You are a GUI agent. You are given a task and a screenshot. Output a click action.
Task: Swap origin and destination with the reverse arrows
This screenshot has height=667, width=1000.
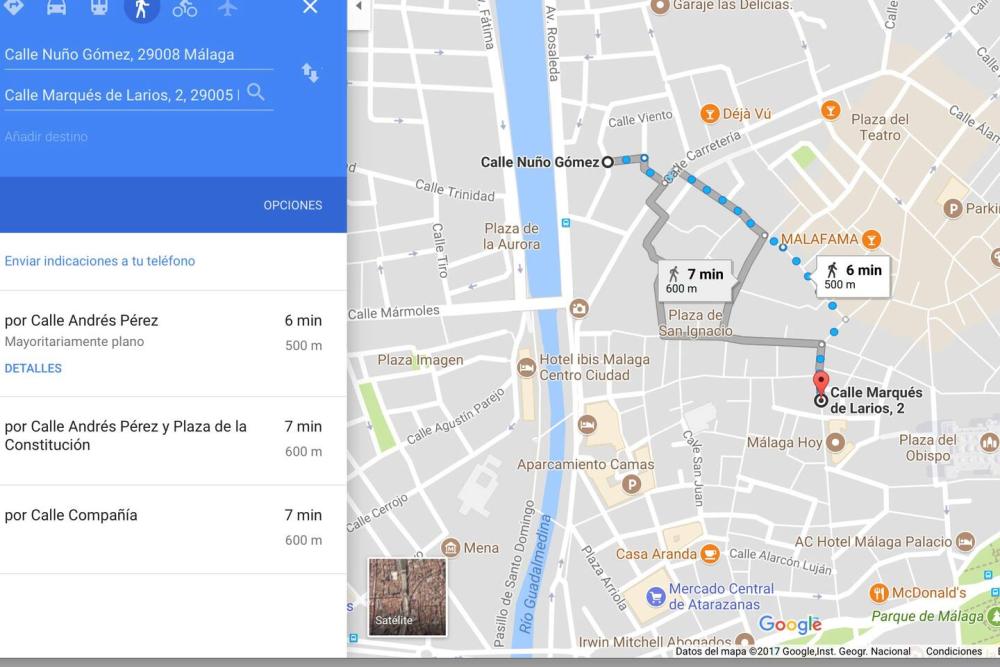(310, 73)
